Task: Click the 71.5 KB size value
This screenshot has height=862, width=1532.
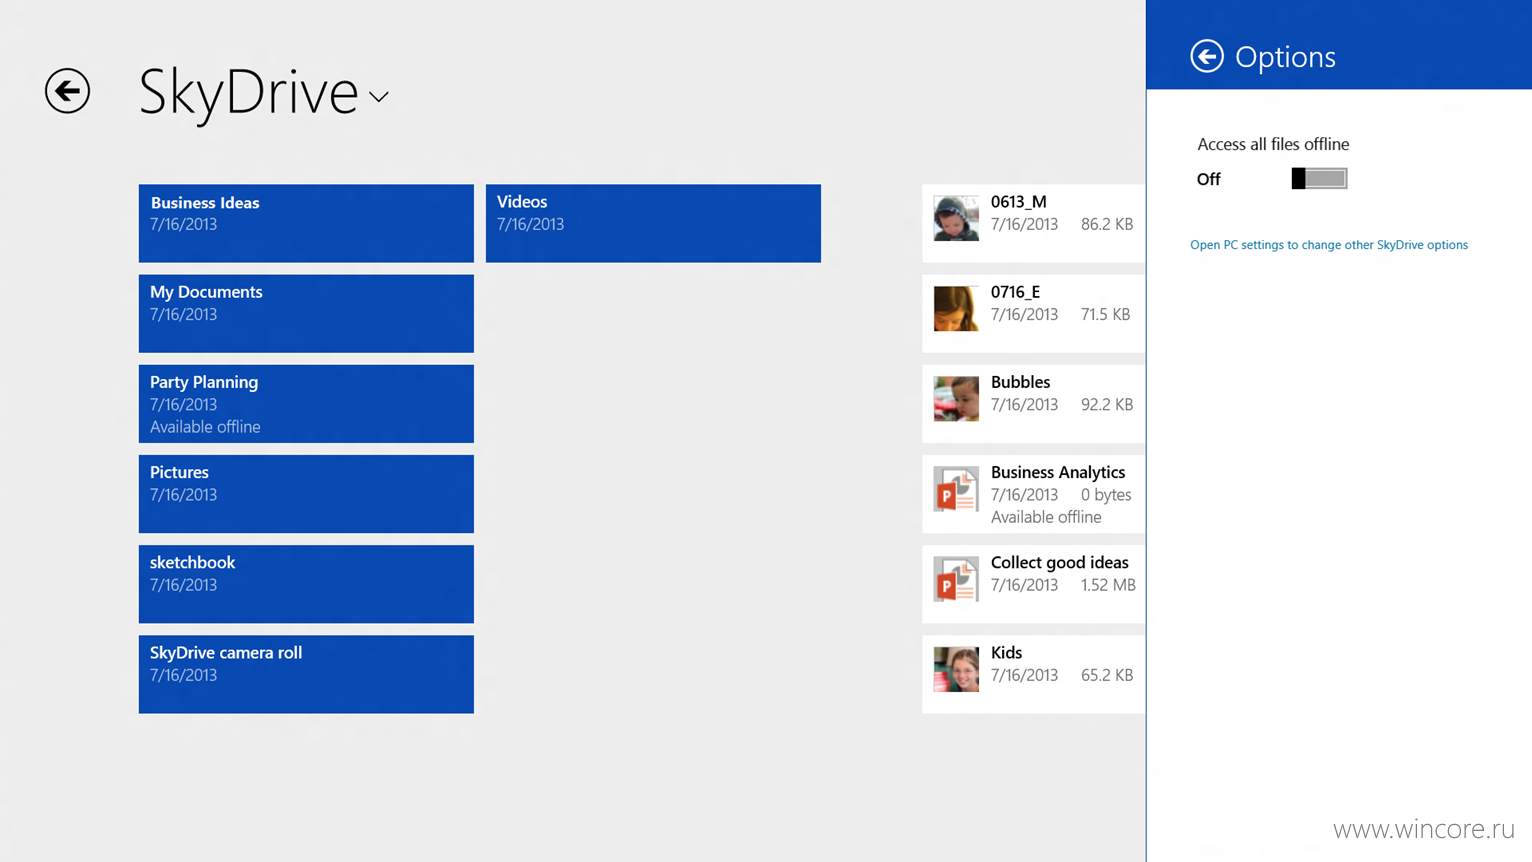Action: point(1105,314)
